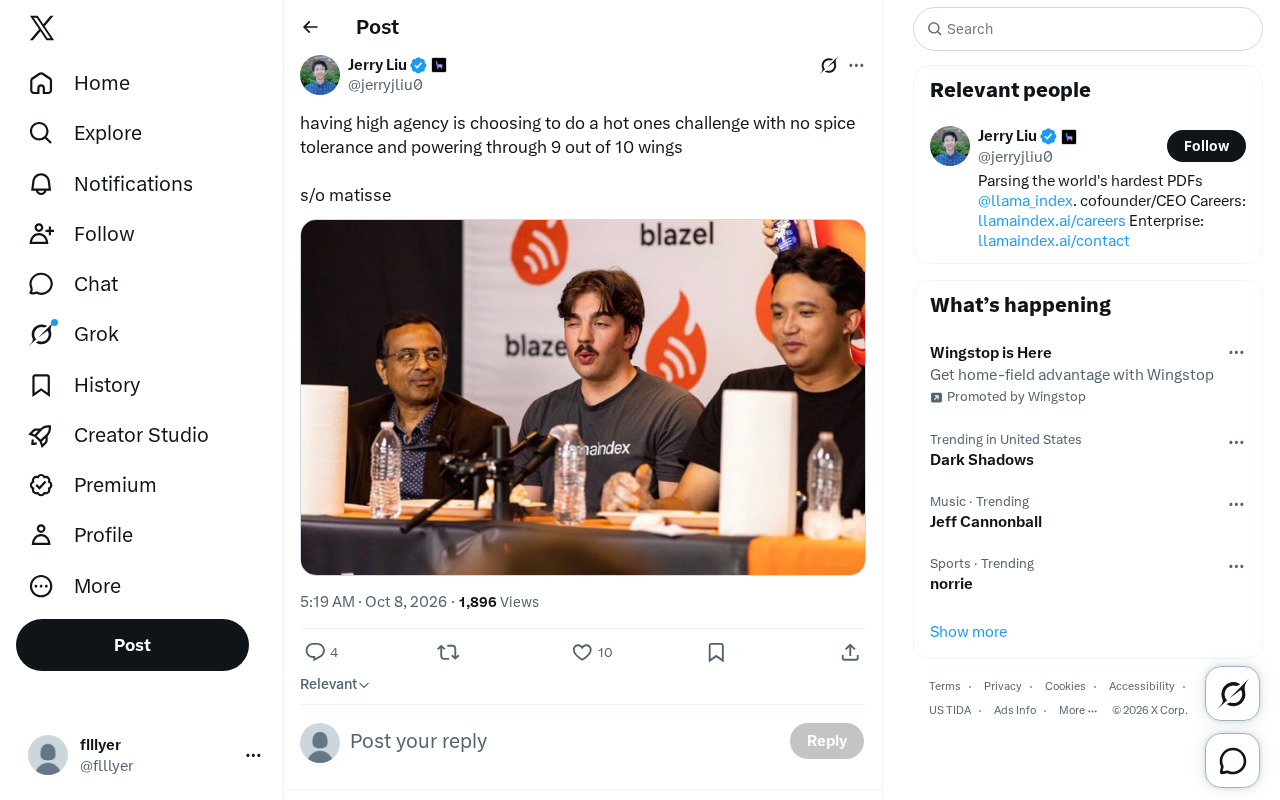This screenshot has width=1280, height=800.
Task: Click the Search input field
Action: tap(1088, 29)
